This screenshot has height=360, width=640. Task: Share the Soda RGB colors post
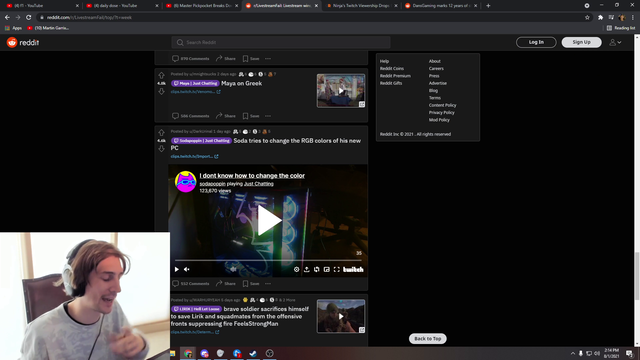pyautogui.click(x=226, y=284)
